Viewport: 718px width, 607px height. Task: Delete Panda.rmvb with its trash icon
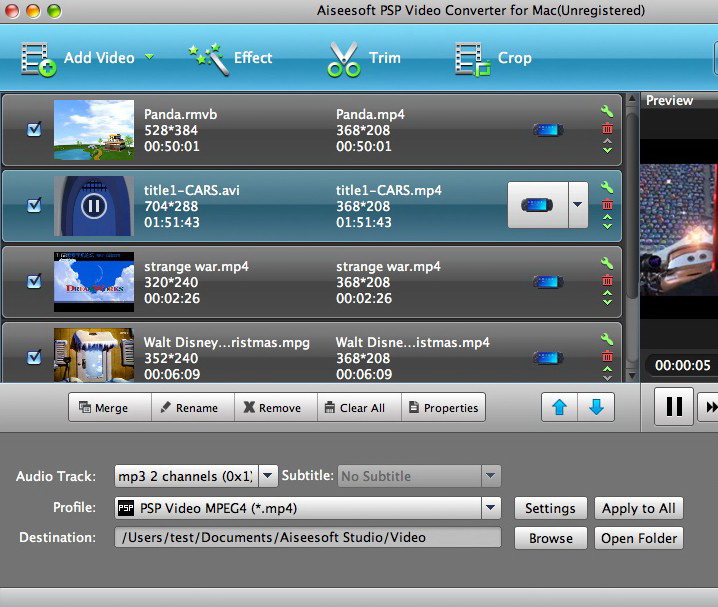[607, 128]
